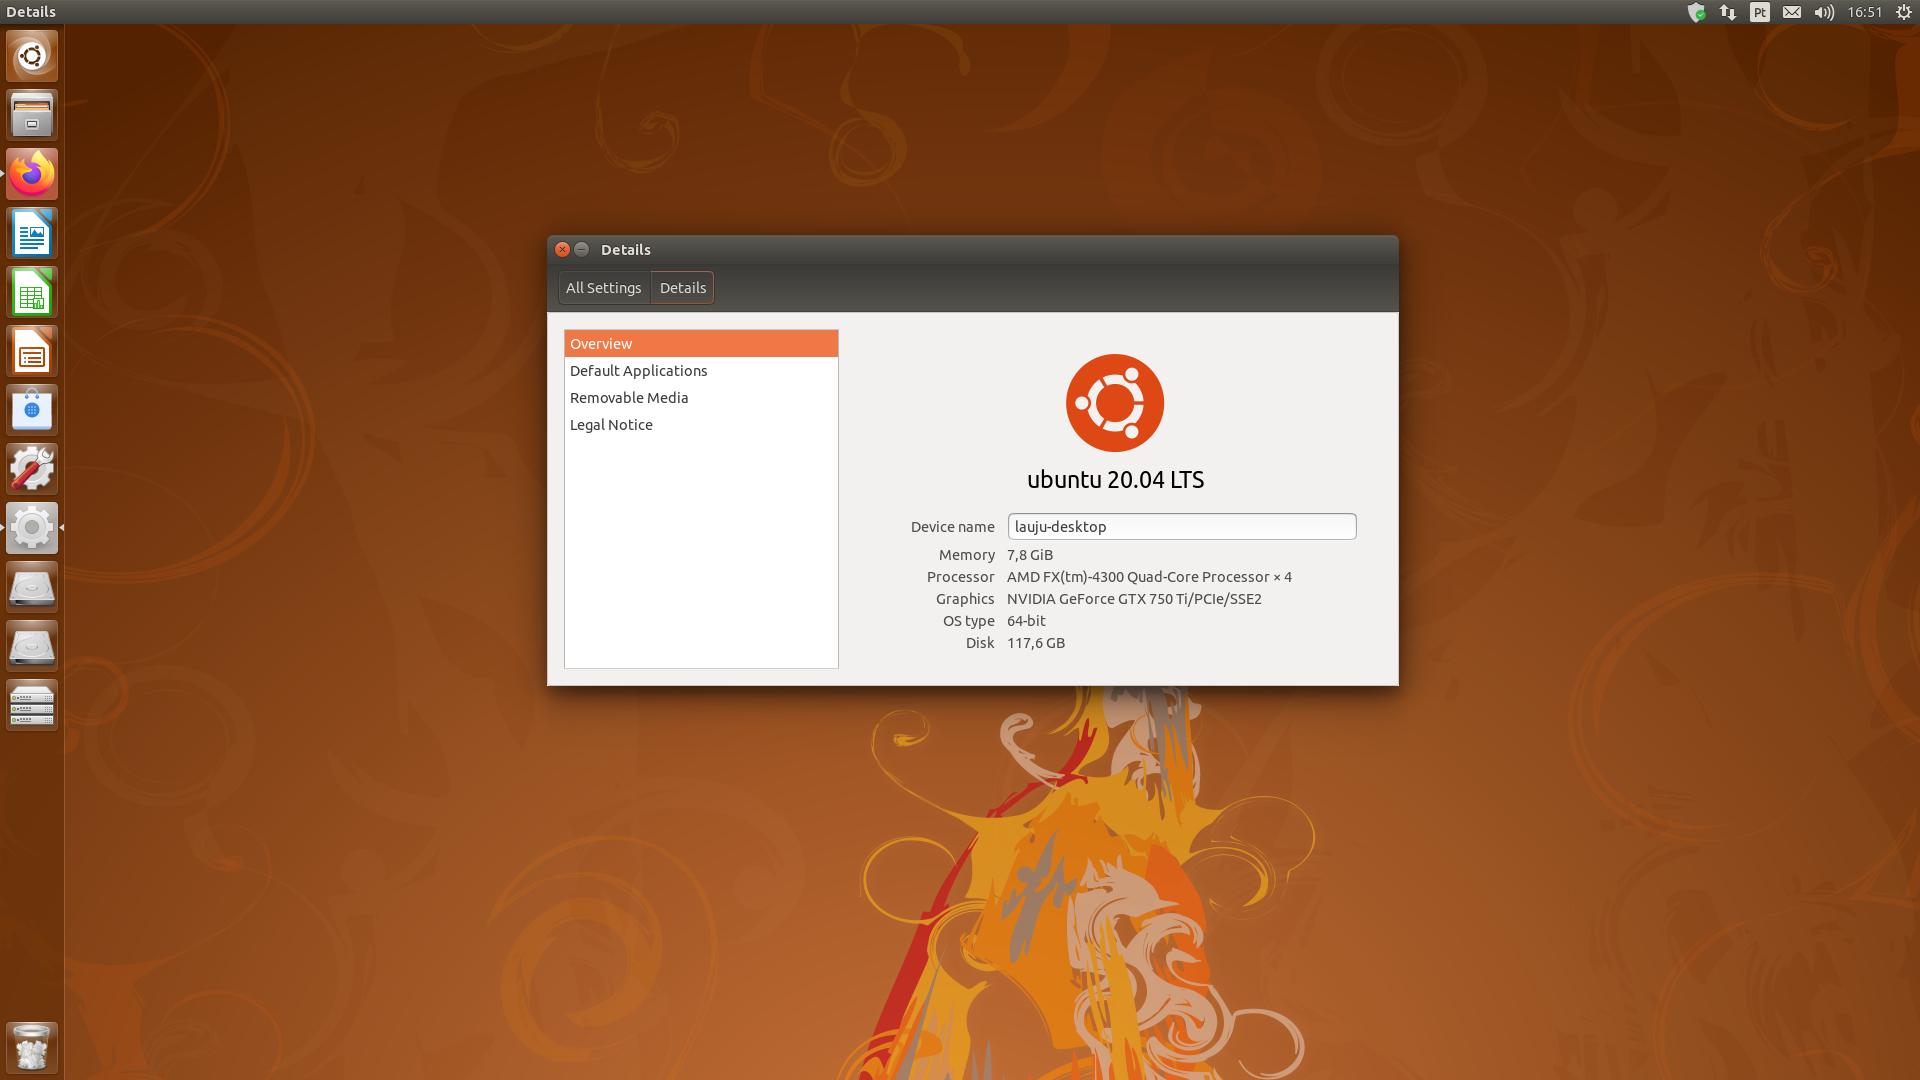Image resolution: width=1920 pixels, height=1080 pixels.
Task: Open the network connections indicator
Action: pos(1728,12)
